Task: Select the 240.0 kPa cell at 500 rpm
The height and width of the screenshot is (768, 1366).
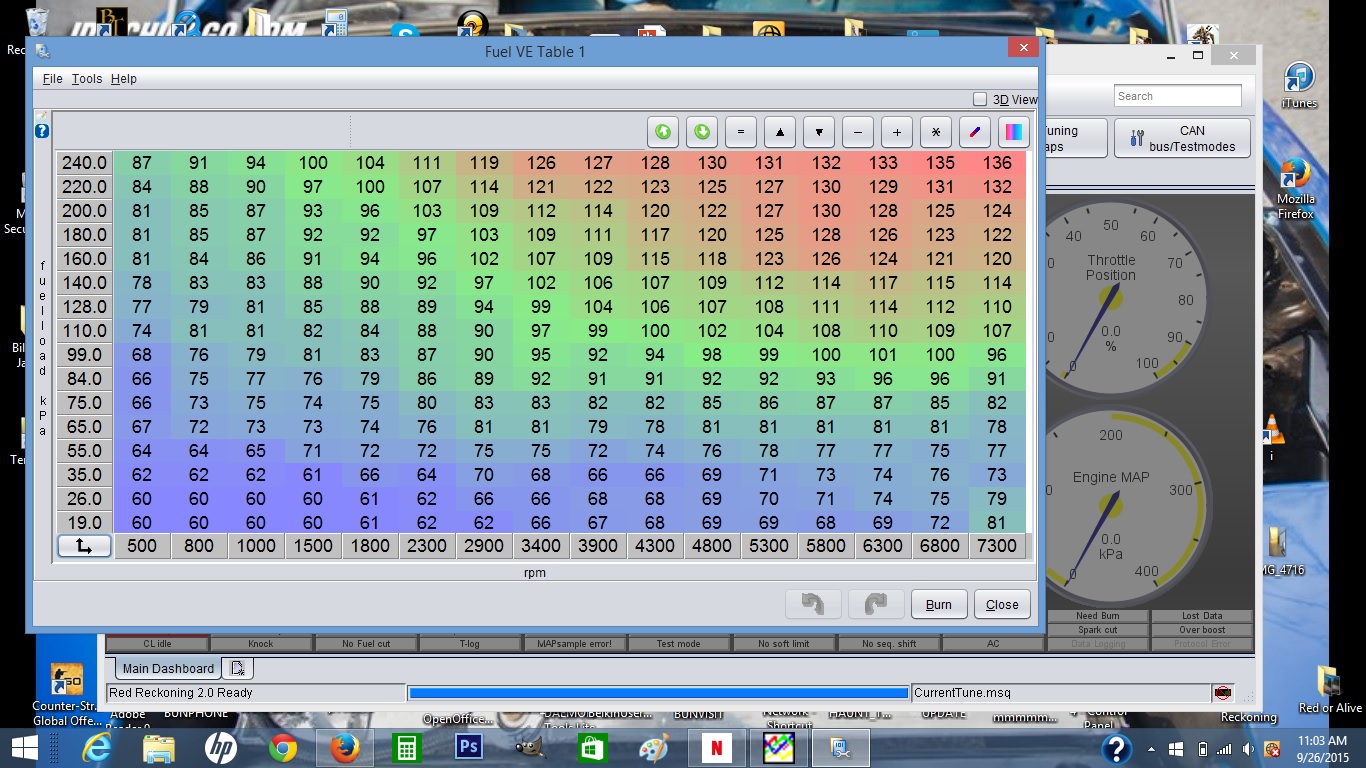Action: [x=141, y=163]
